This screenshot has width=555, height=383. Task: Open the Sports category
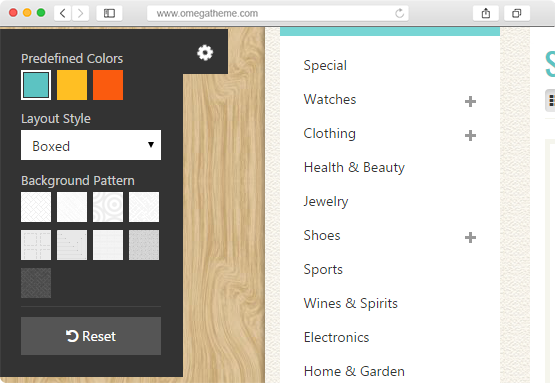323,269
